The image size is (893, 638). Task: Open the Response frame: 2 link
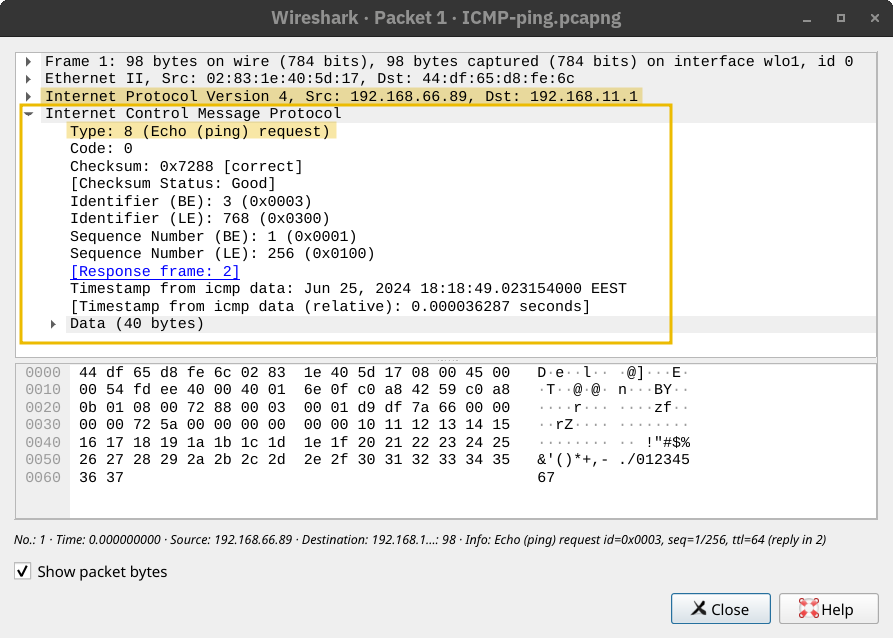[154, 271]
